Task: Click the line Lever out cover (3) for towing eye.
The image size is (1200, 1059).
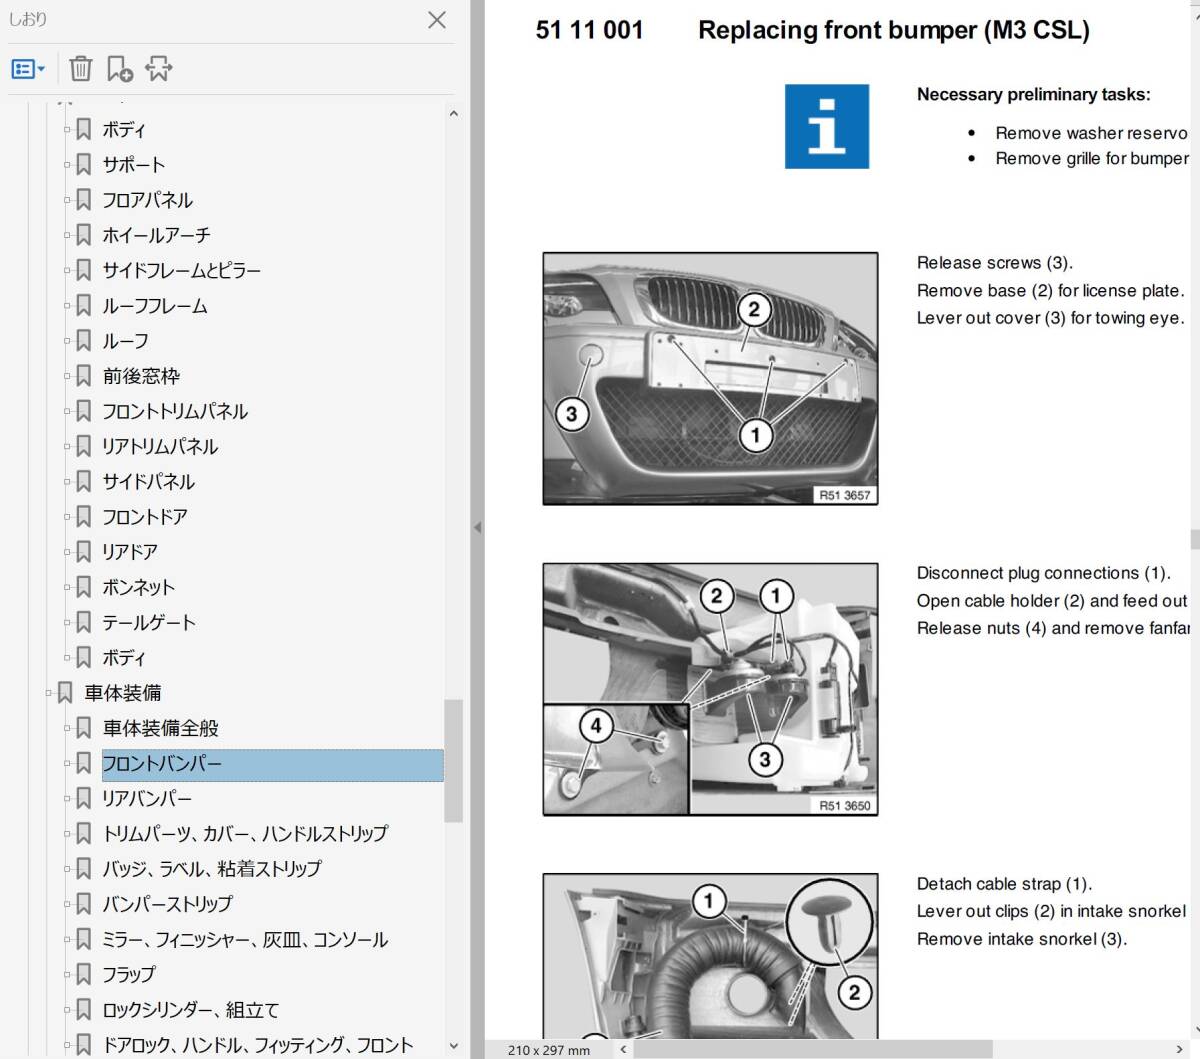Action: click(1051, 318)
